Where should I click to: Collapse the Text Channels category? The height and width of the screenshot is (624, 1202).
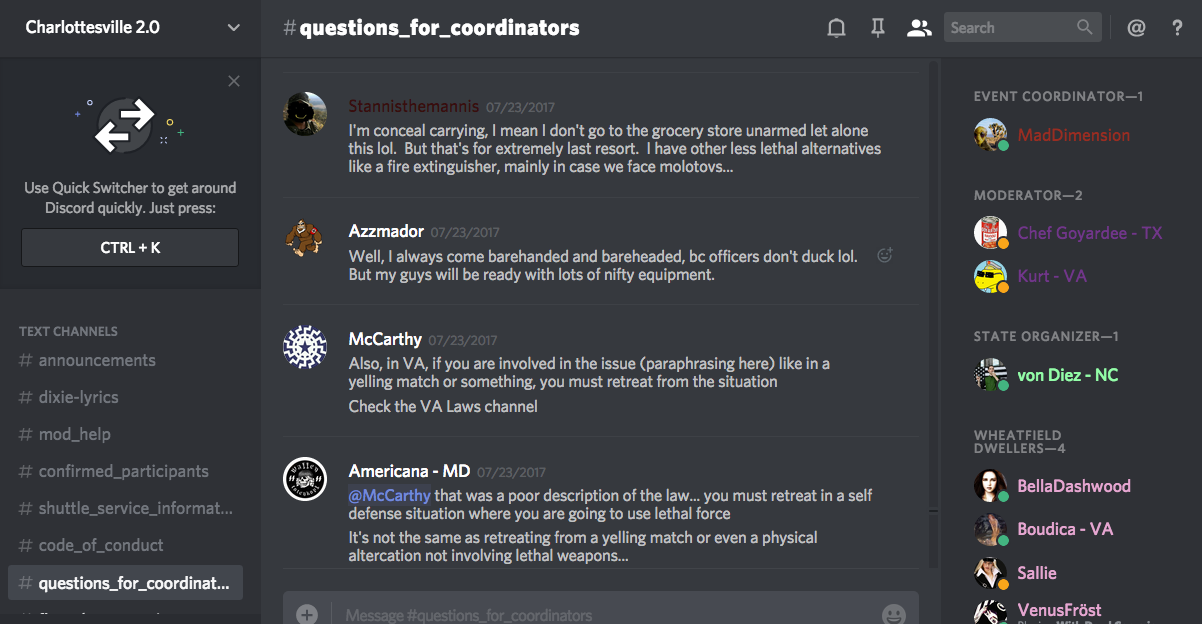pos(68,331)
